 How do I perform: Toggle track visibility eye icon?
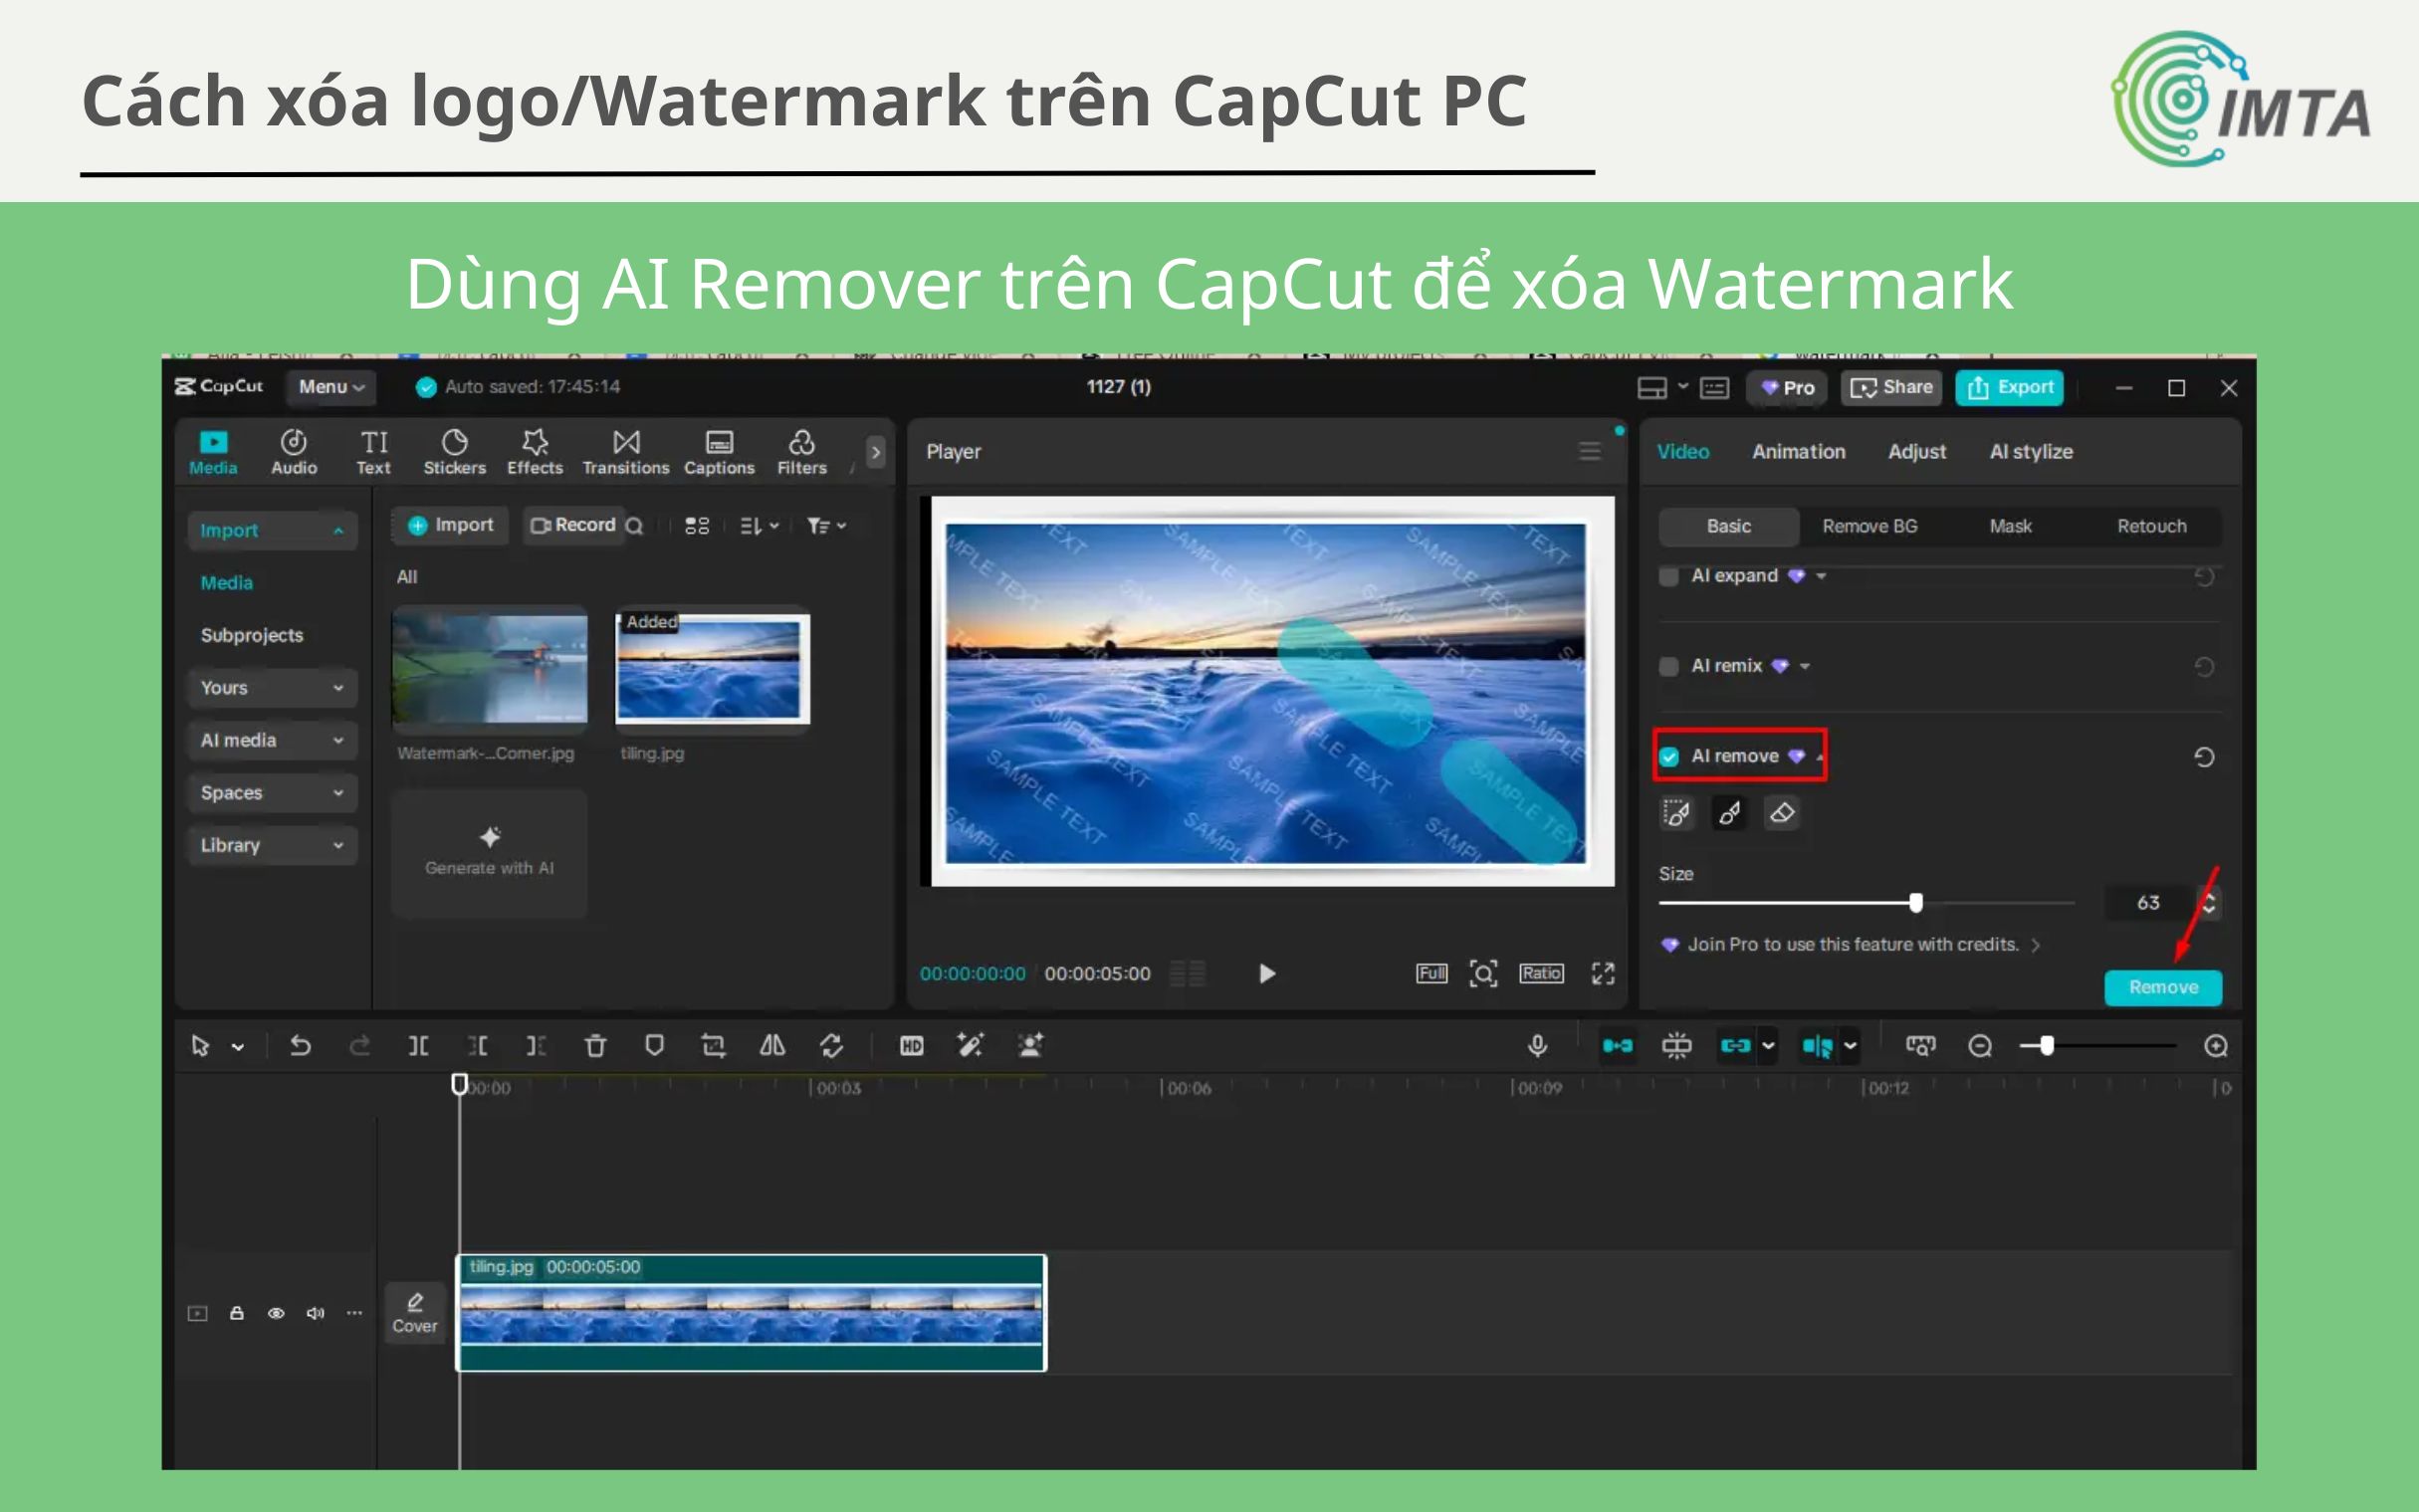tap(276, 1314)
